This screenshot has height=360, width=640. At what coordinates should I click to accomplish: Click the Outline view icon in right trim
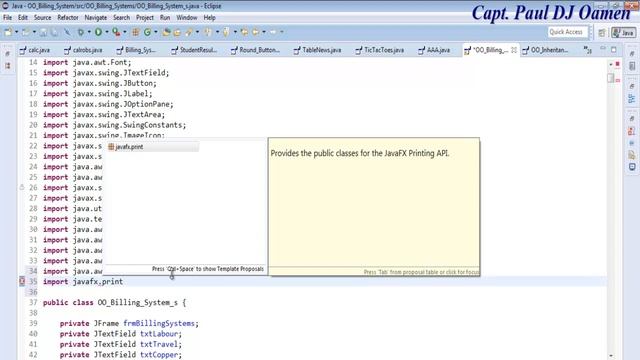point(632,98)
